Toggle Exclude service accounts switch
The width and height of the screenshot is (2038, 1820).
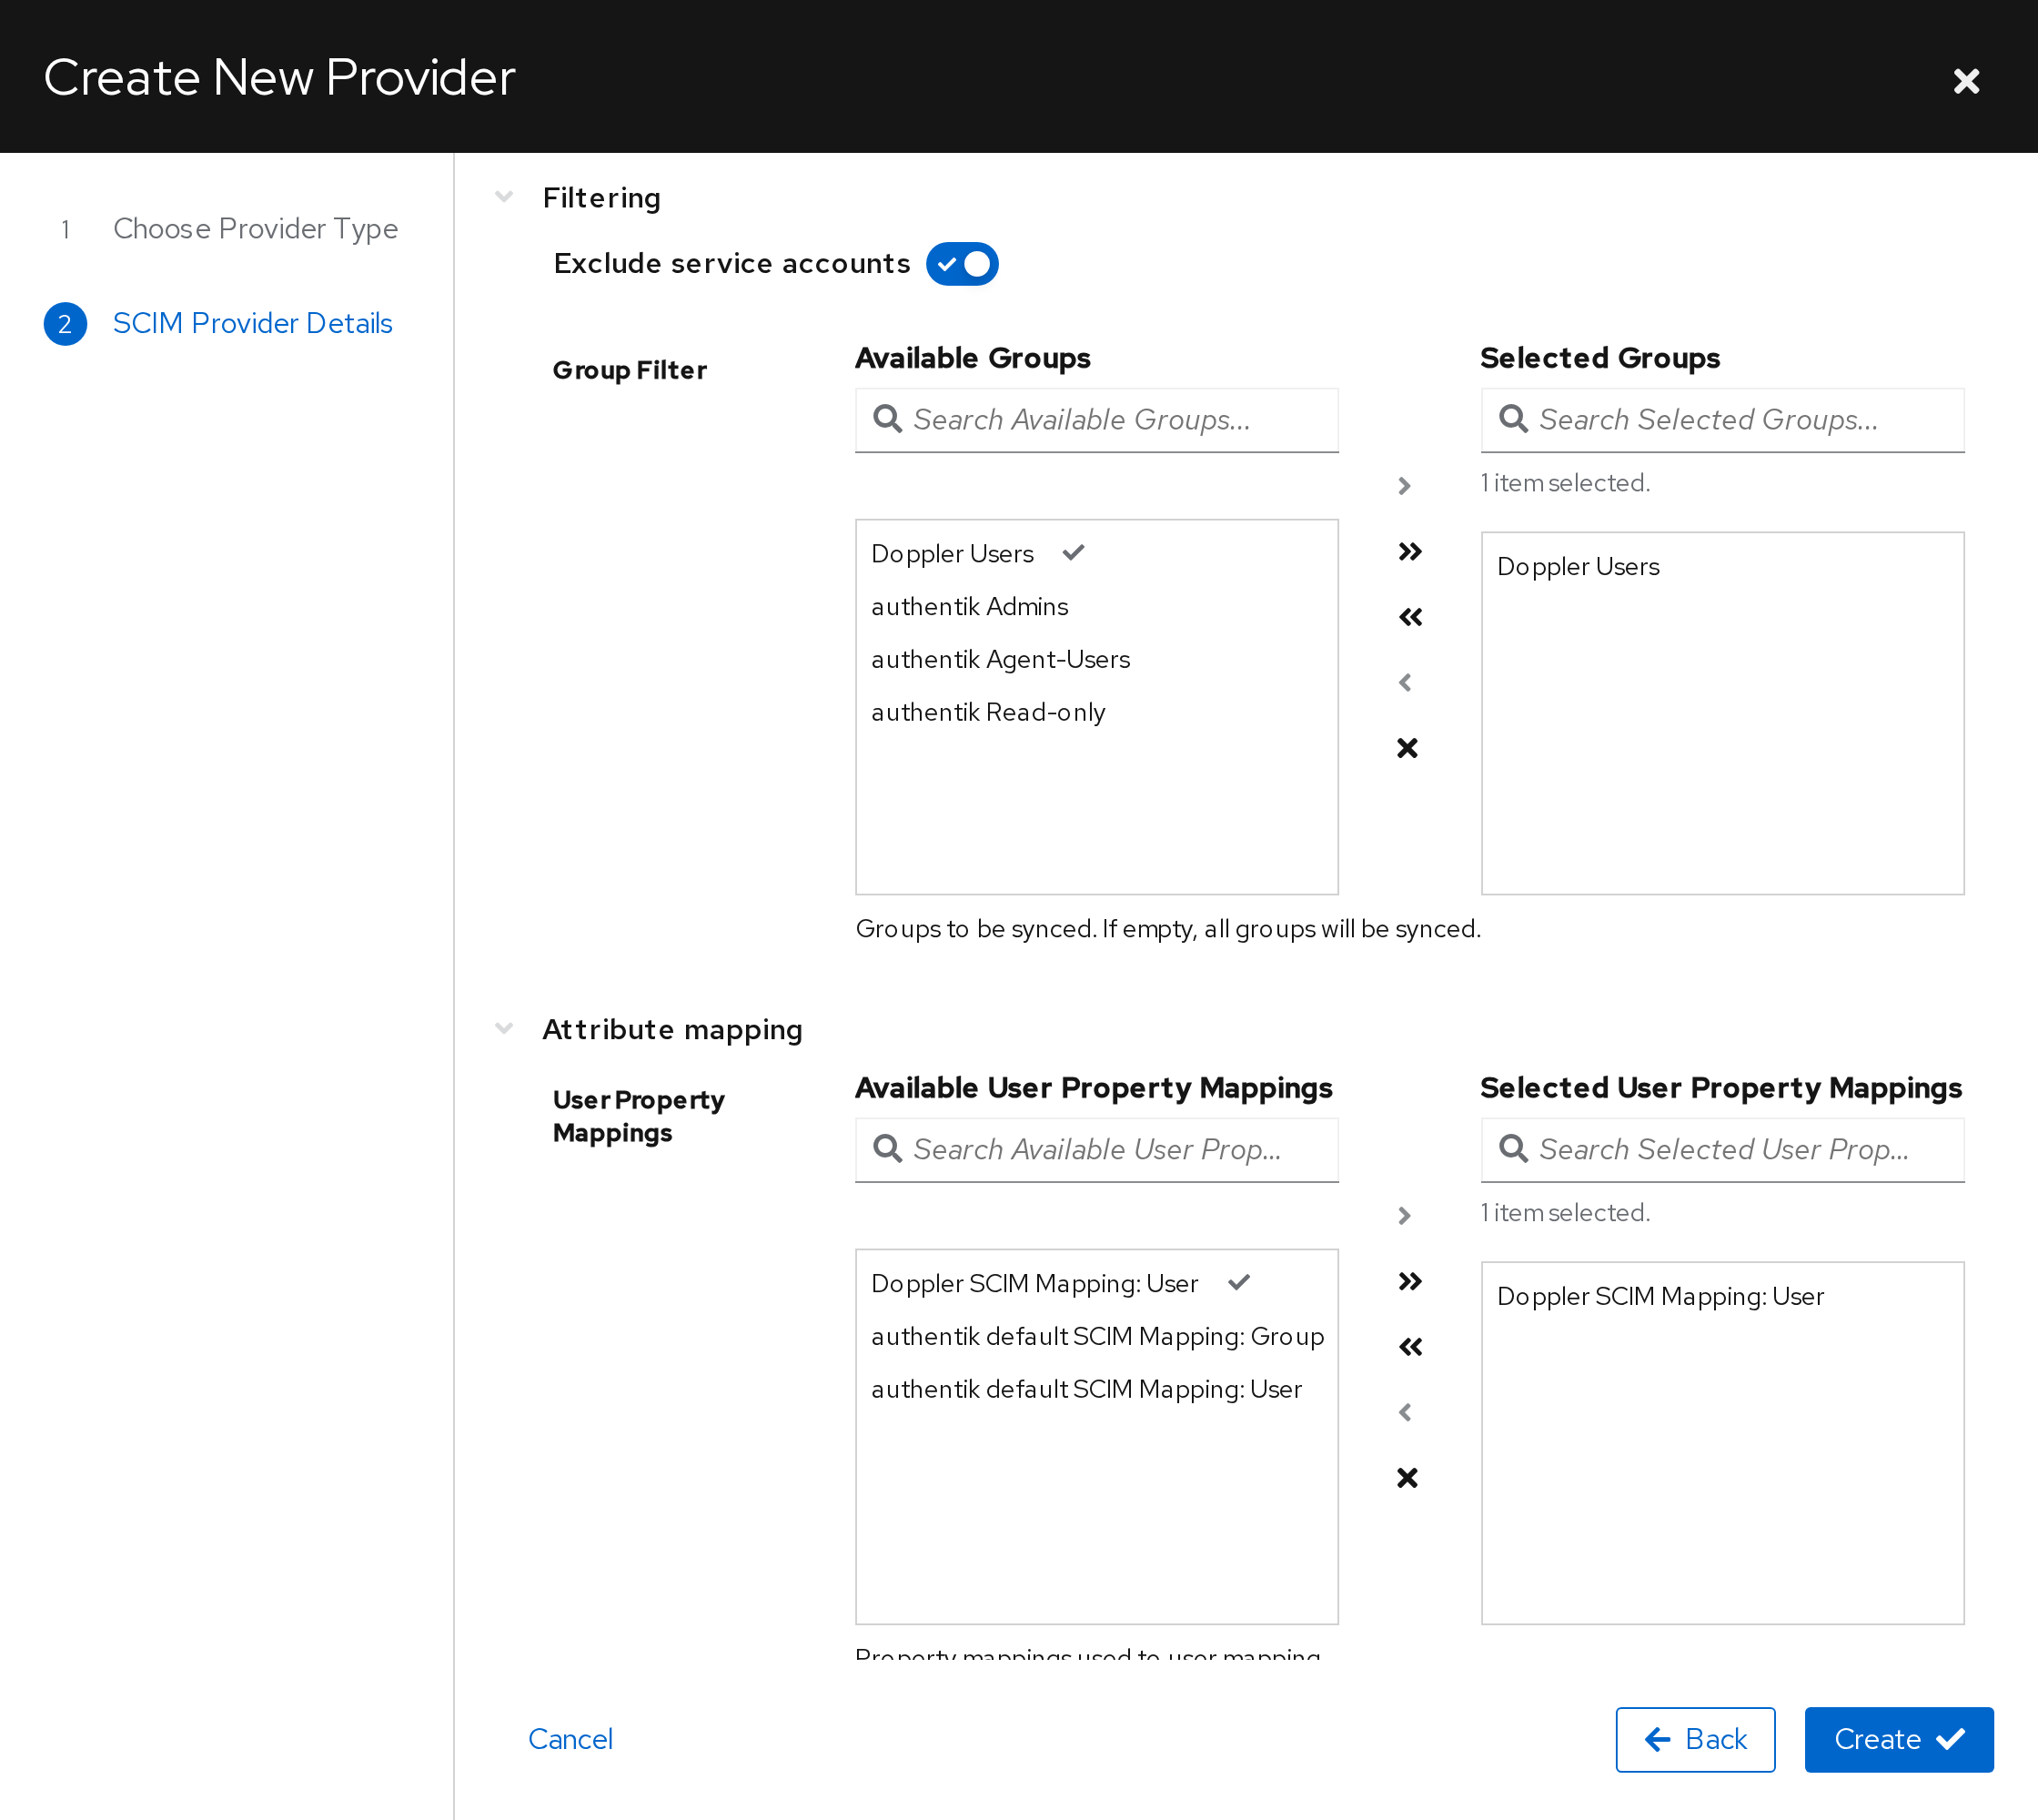click(961, 264)
